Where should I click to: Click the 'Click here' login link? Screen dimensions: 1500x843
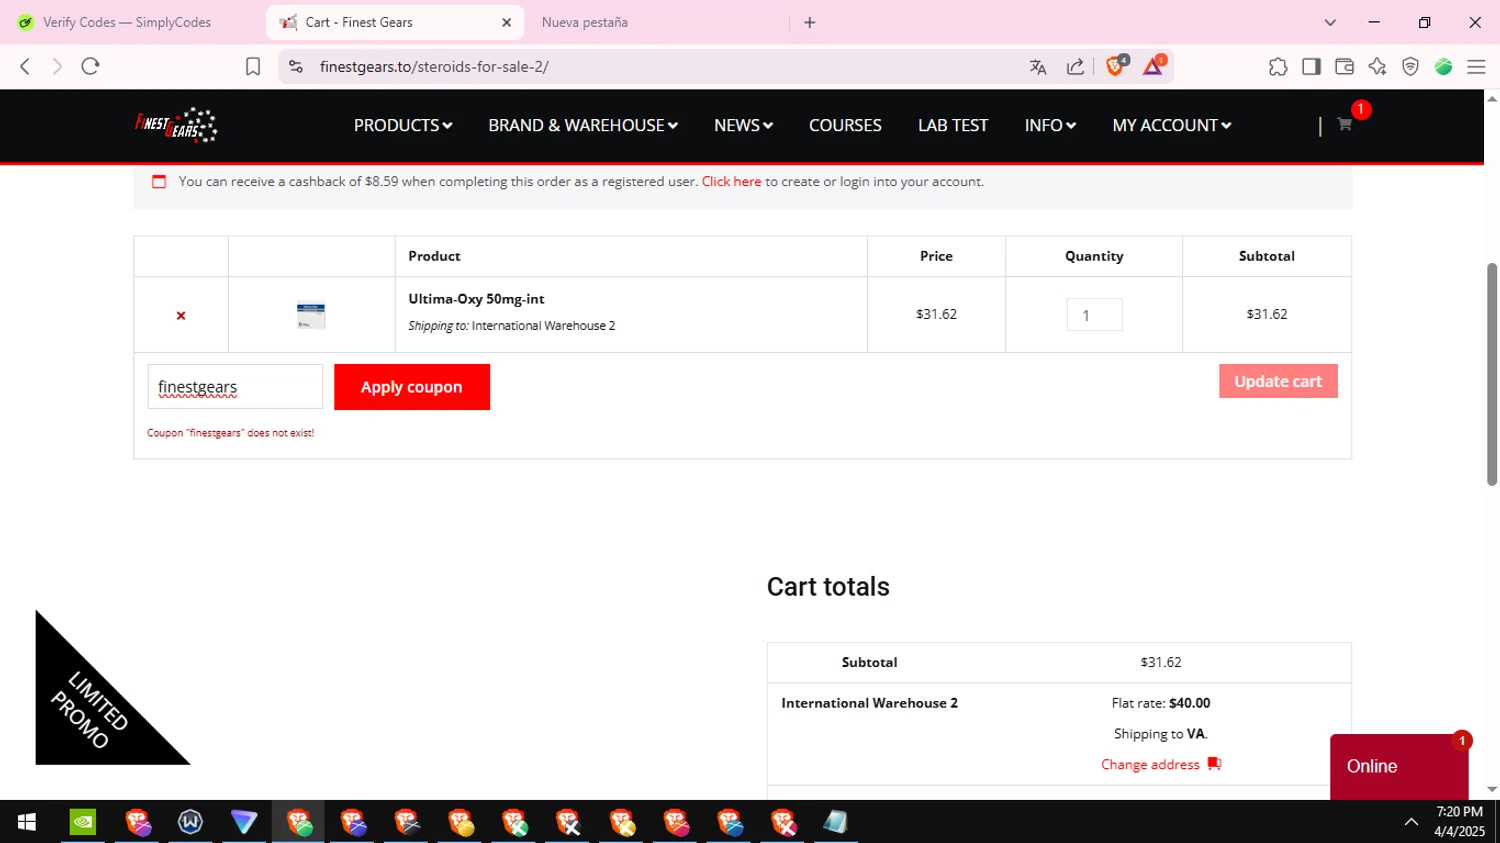pos(731,181)
